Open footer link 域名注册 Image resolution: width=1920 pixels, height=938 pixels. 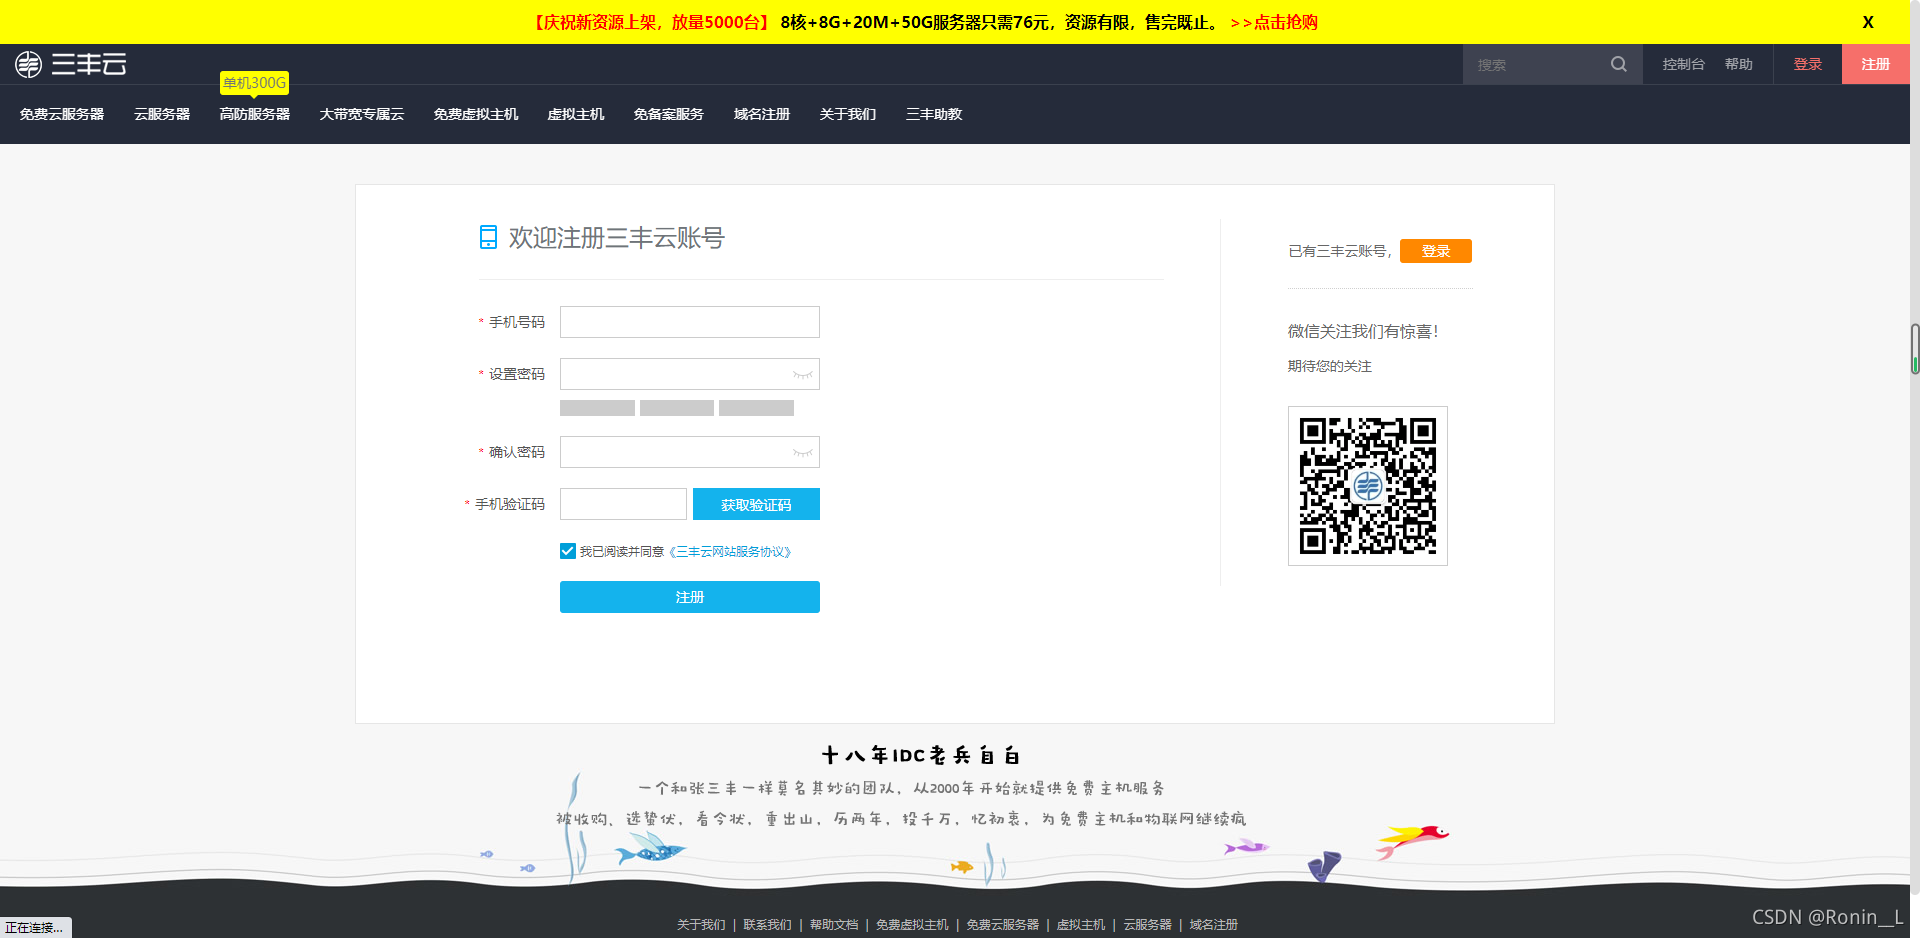click(1214, 925)
